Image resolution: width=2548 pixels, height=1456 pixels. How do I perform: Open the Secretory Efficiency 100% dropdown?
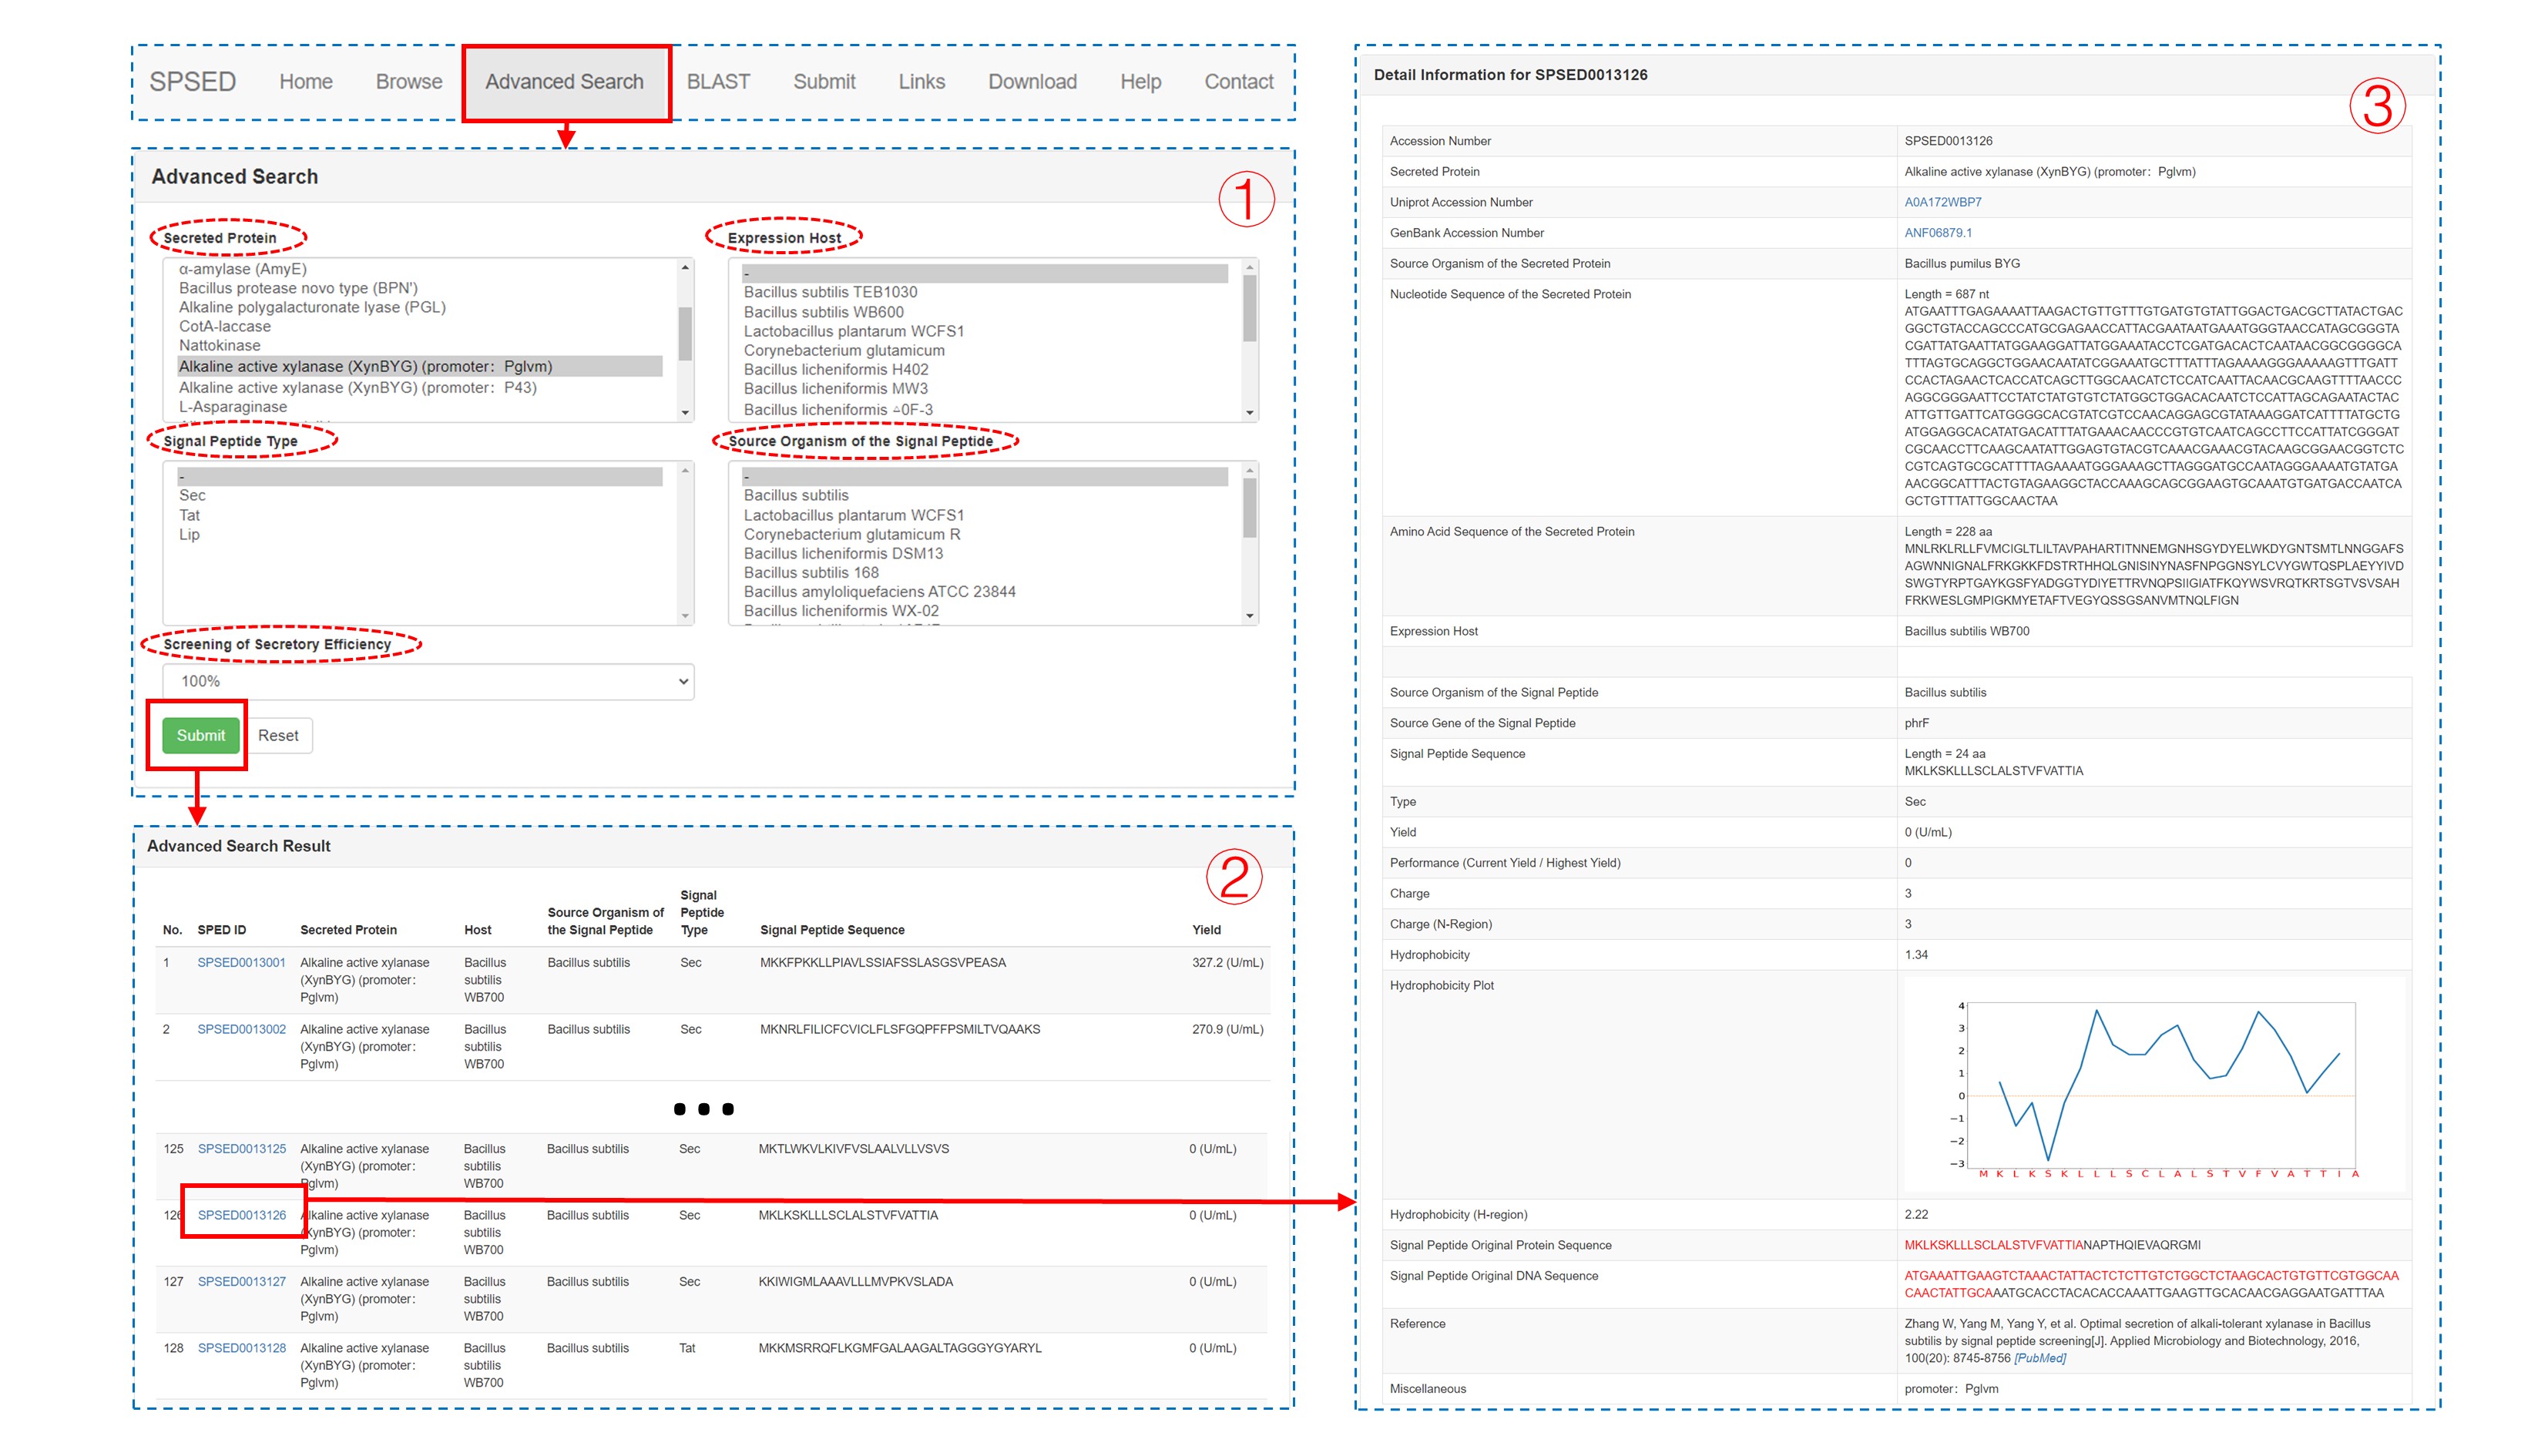(428, 681)
